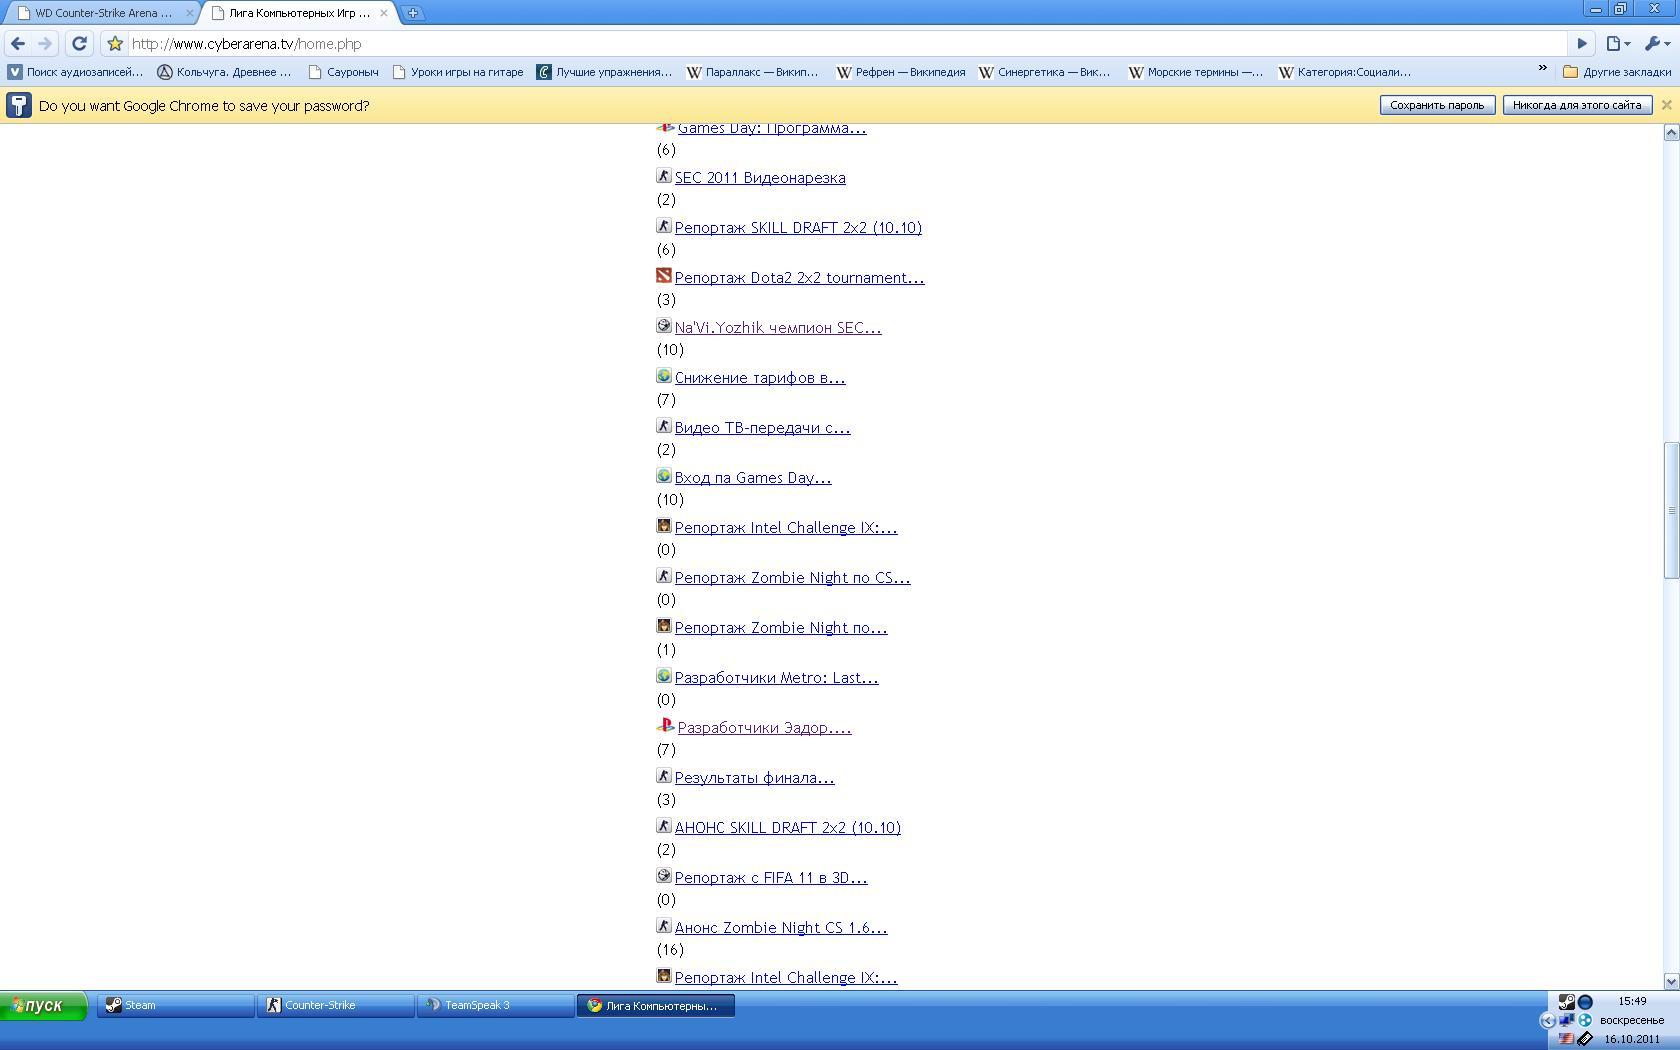This screenshot has height=1050, width=1680.
Task: Click the icon beside SEC 2011 Видеонарезка
Action: (664, 175)
